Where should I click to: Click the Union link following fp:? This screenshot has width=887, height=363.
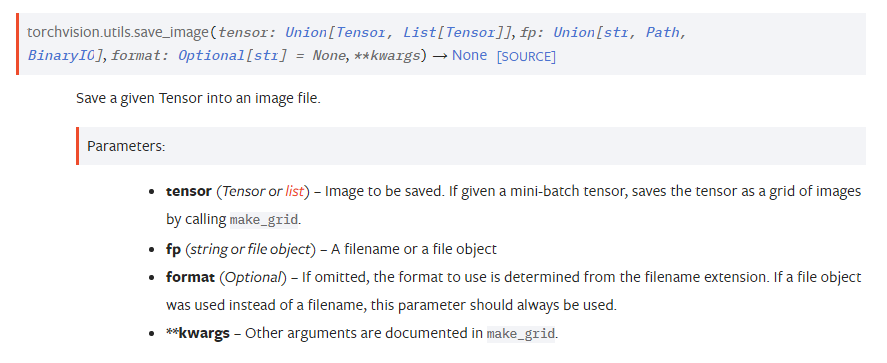click(x=574, y=32)
